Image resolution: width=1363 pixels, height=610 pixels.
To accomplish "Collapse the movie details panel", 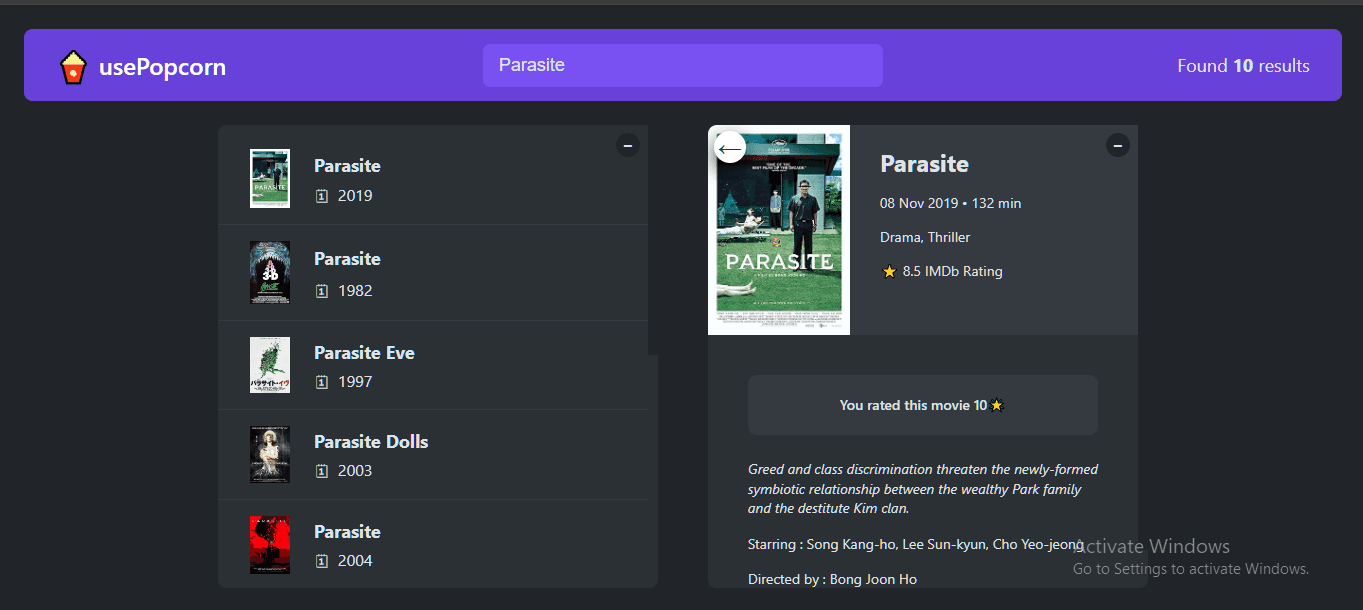I will click(x=1117, y=145).
